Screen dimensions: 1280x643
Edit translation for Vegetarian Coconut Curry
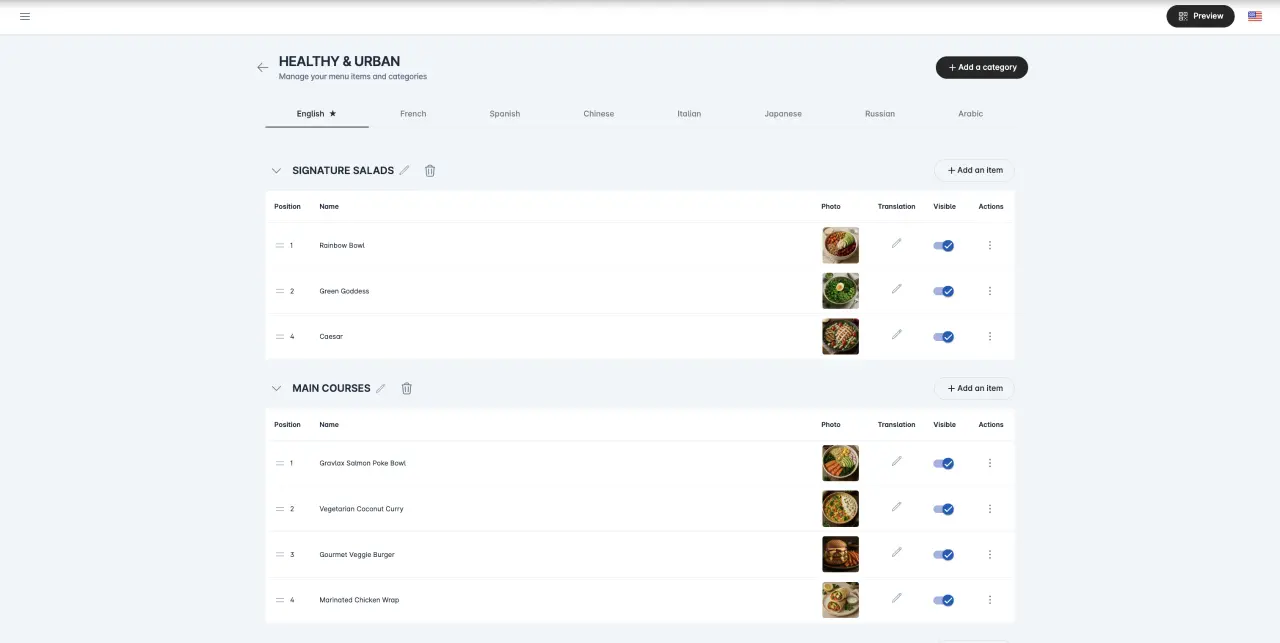[896, 507]
